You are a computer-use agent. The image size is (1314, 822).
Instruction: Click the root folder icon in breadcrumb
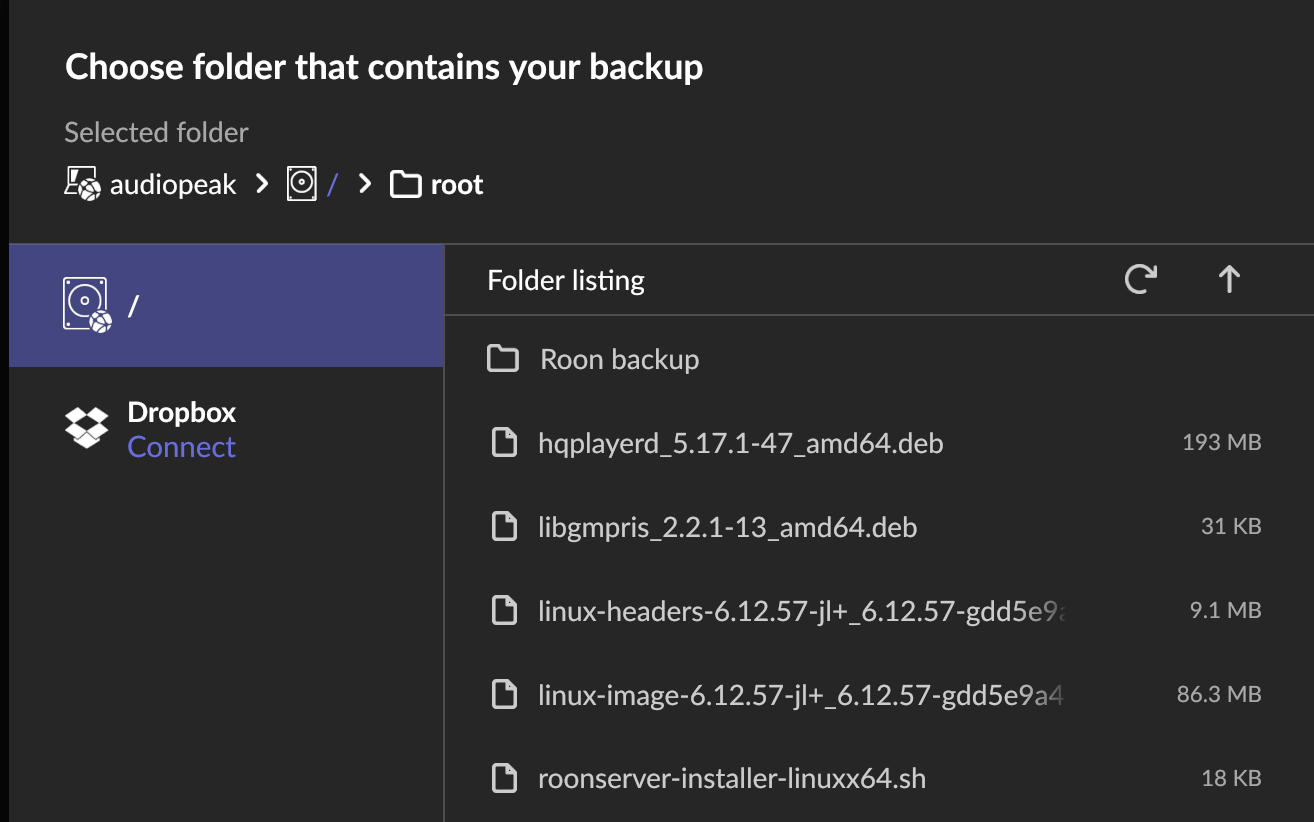(x=405, y=185)
